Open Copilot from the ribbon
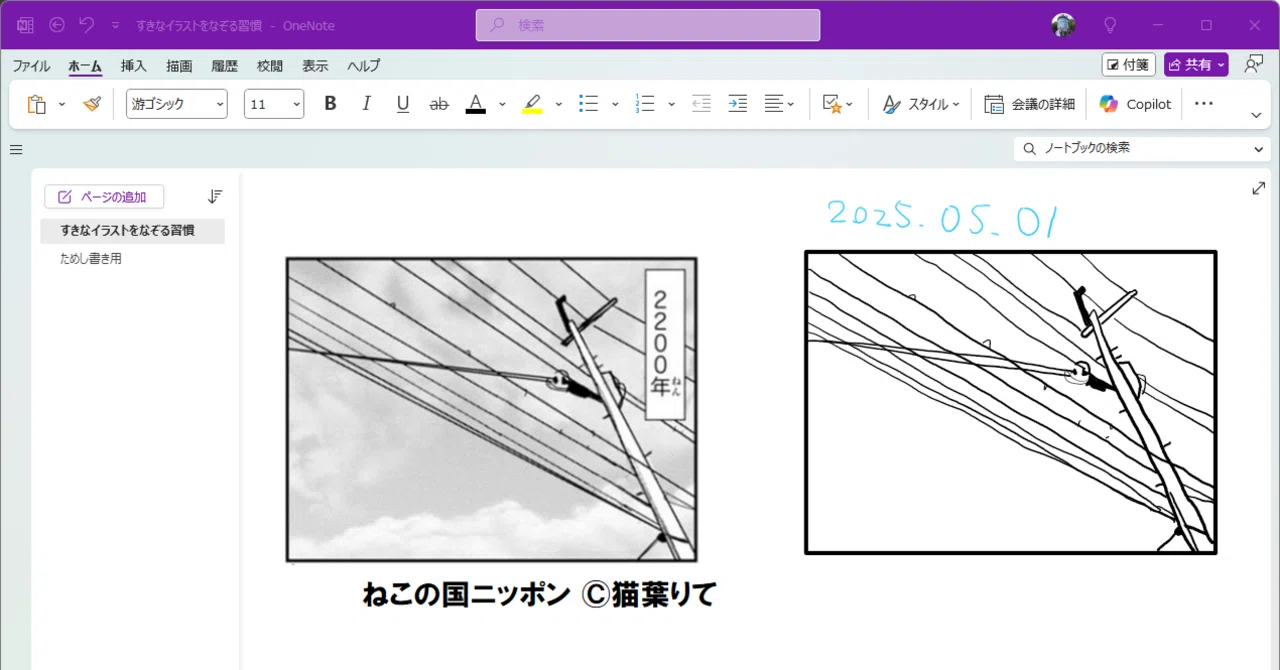The width and height of the screenshot is (1280, 670). point(1135,104)
